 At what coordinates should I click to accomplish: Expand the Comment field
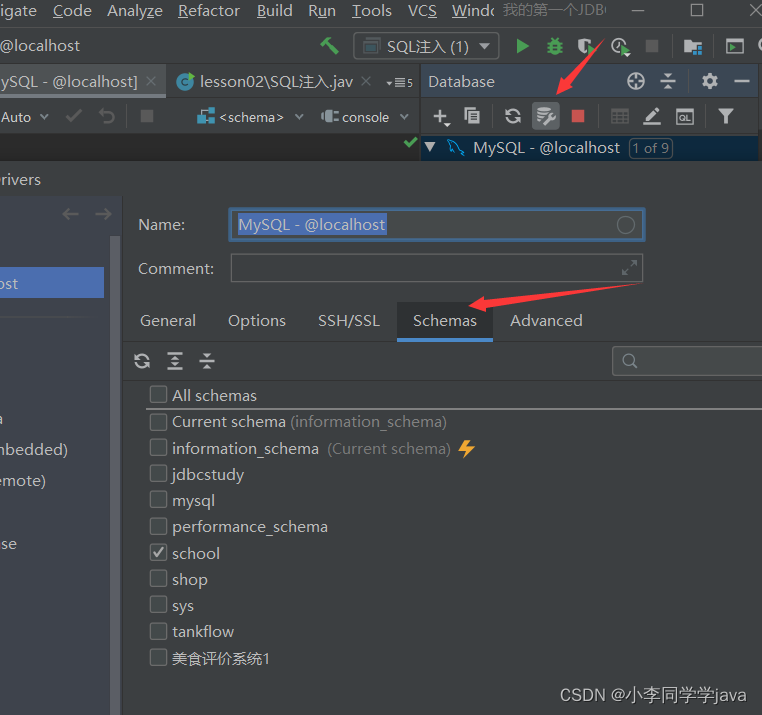point(629,267)
